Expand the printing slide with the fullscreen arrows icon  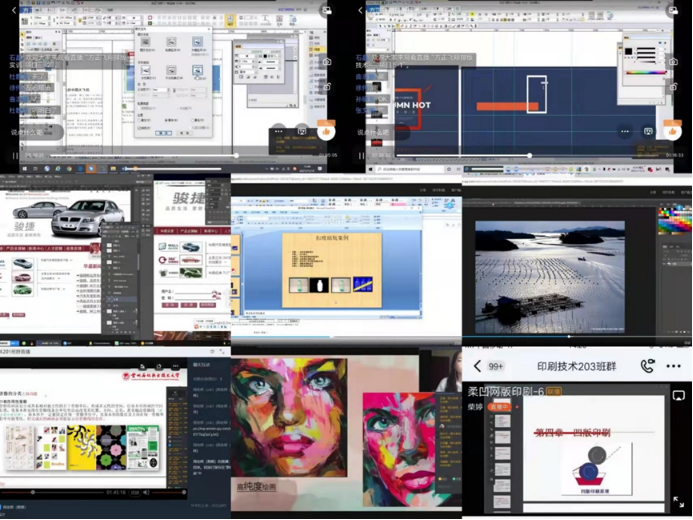[x=678, y=502]
